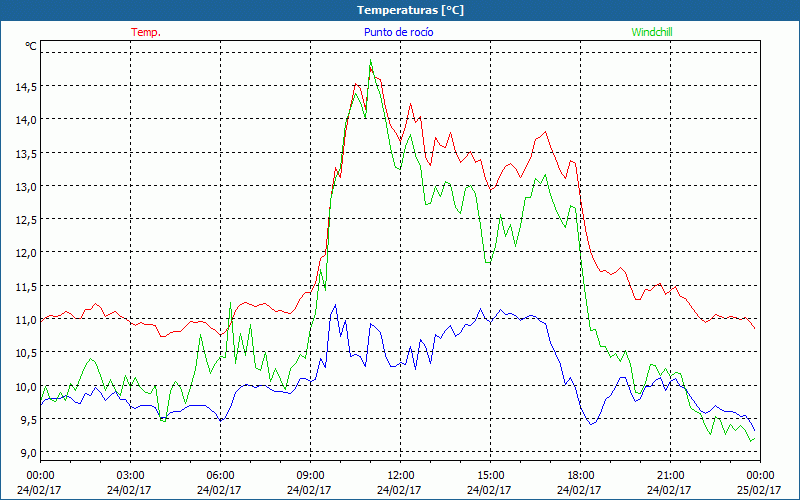Click the 12,0 y-axis value
Image resolution: width=800 pixels, height=500 pixels.
(26, 253)
